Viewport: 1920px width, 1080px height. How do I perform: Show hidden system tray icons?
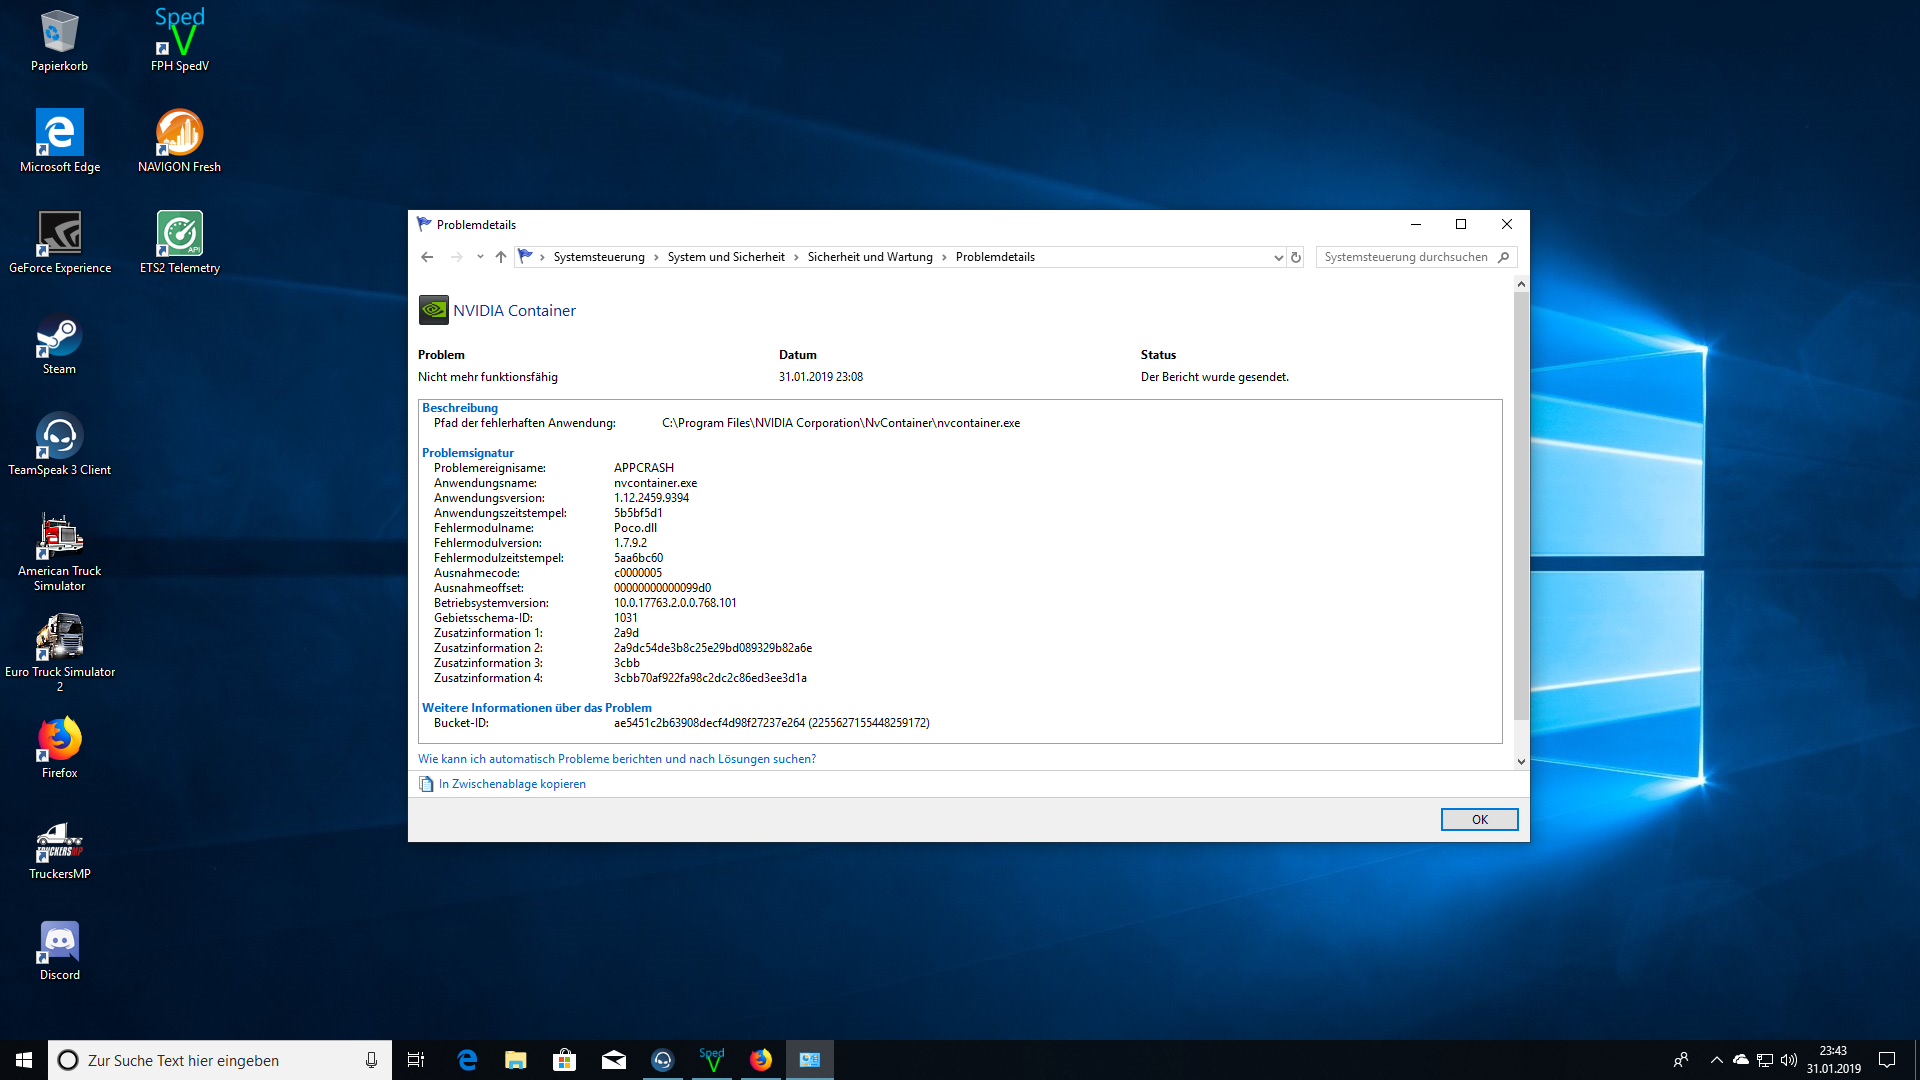pos(1717,1060)
